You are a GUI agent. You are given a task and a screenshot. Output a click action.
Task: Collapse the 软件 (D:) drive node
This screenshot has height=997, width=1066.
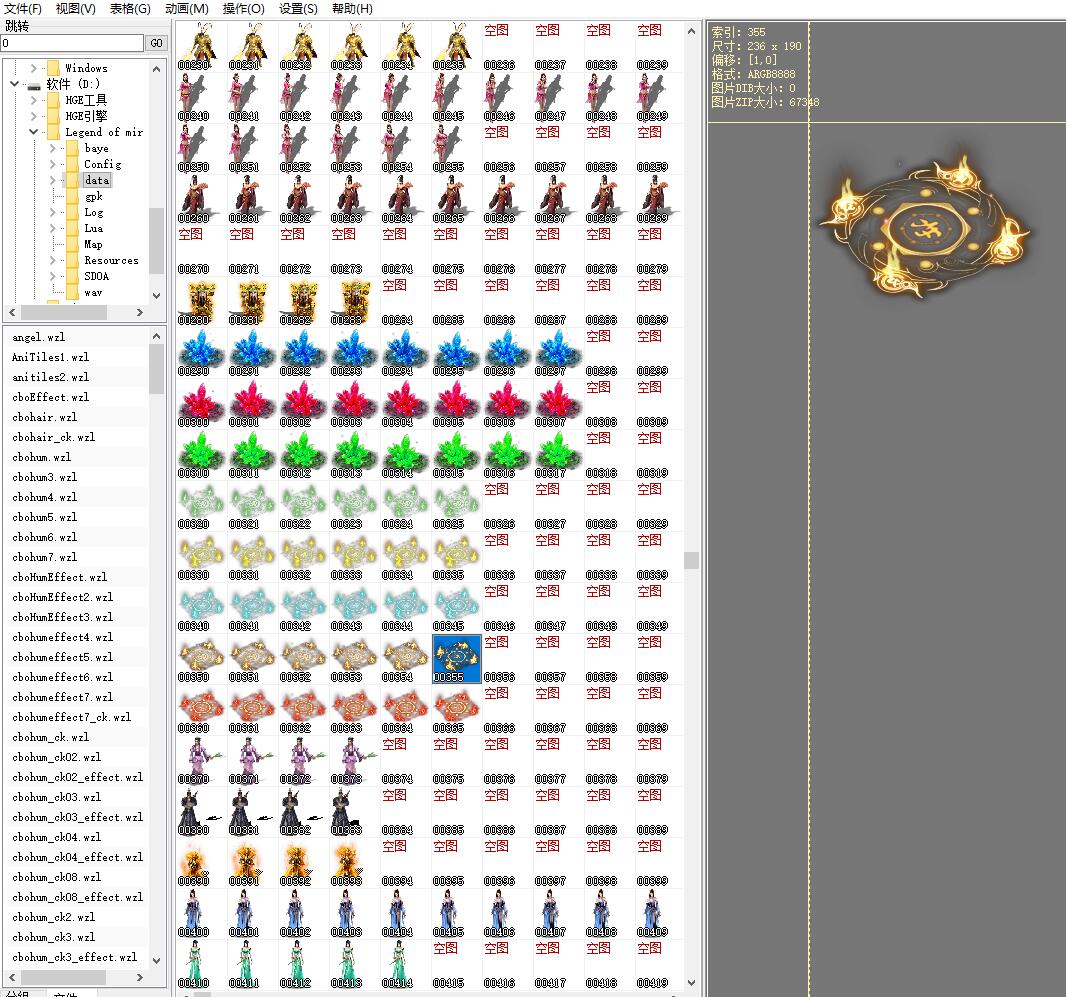pyautogui.click(x=15, y=84)
